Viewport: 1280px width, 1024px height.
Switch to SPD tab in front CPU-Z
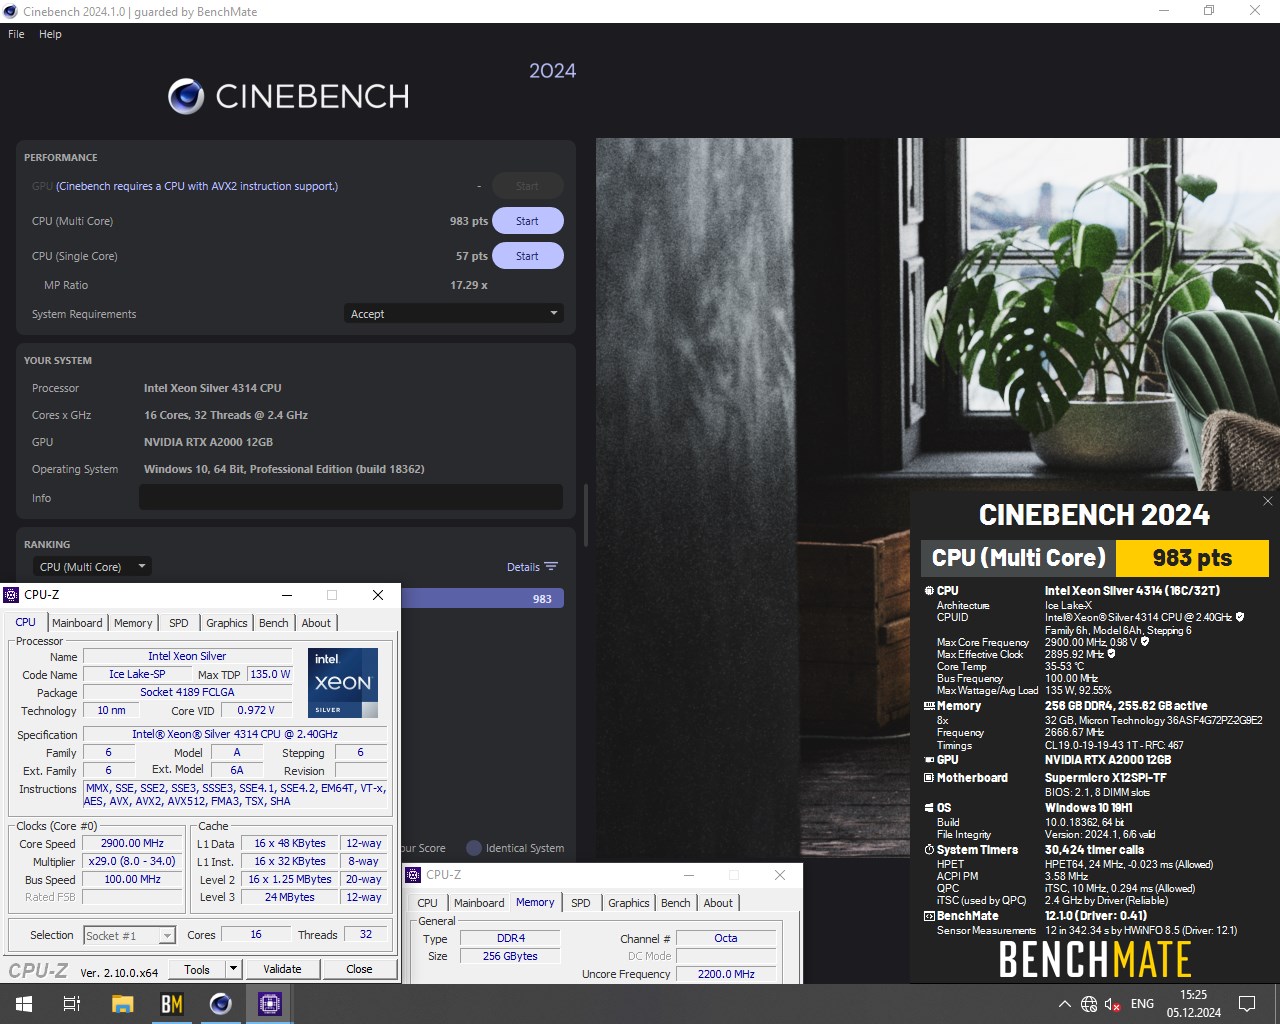click(179, 623)
